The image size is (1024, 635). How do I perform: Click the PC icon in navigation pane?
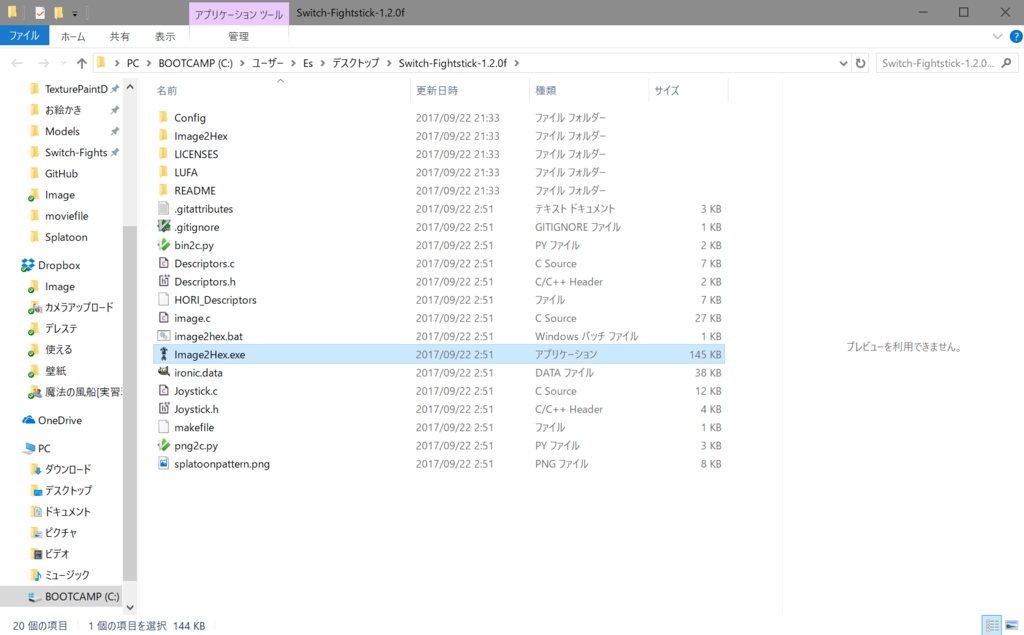click(x=29, y=448)
